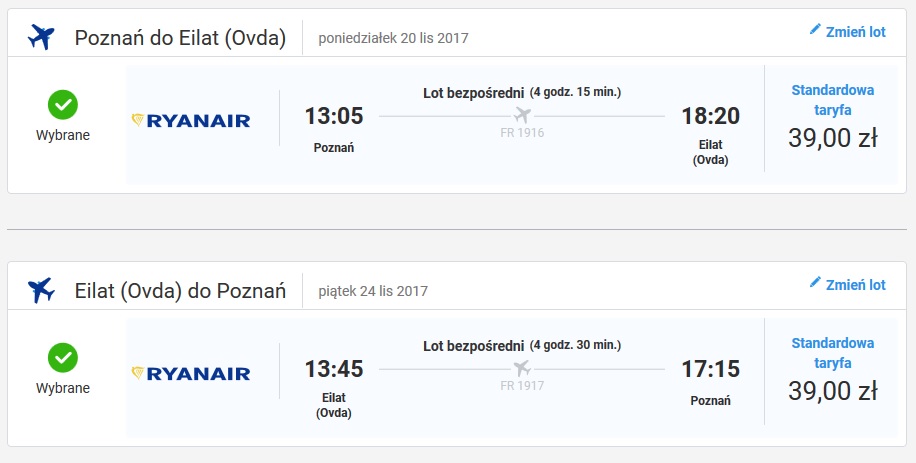Click the pencil icon on the outbound flight
This screenshot has width=916, height=463.
point(815,29)
